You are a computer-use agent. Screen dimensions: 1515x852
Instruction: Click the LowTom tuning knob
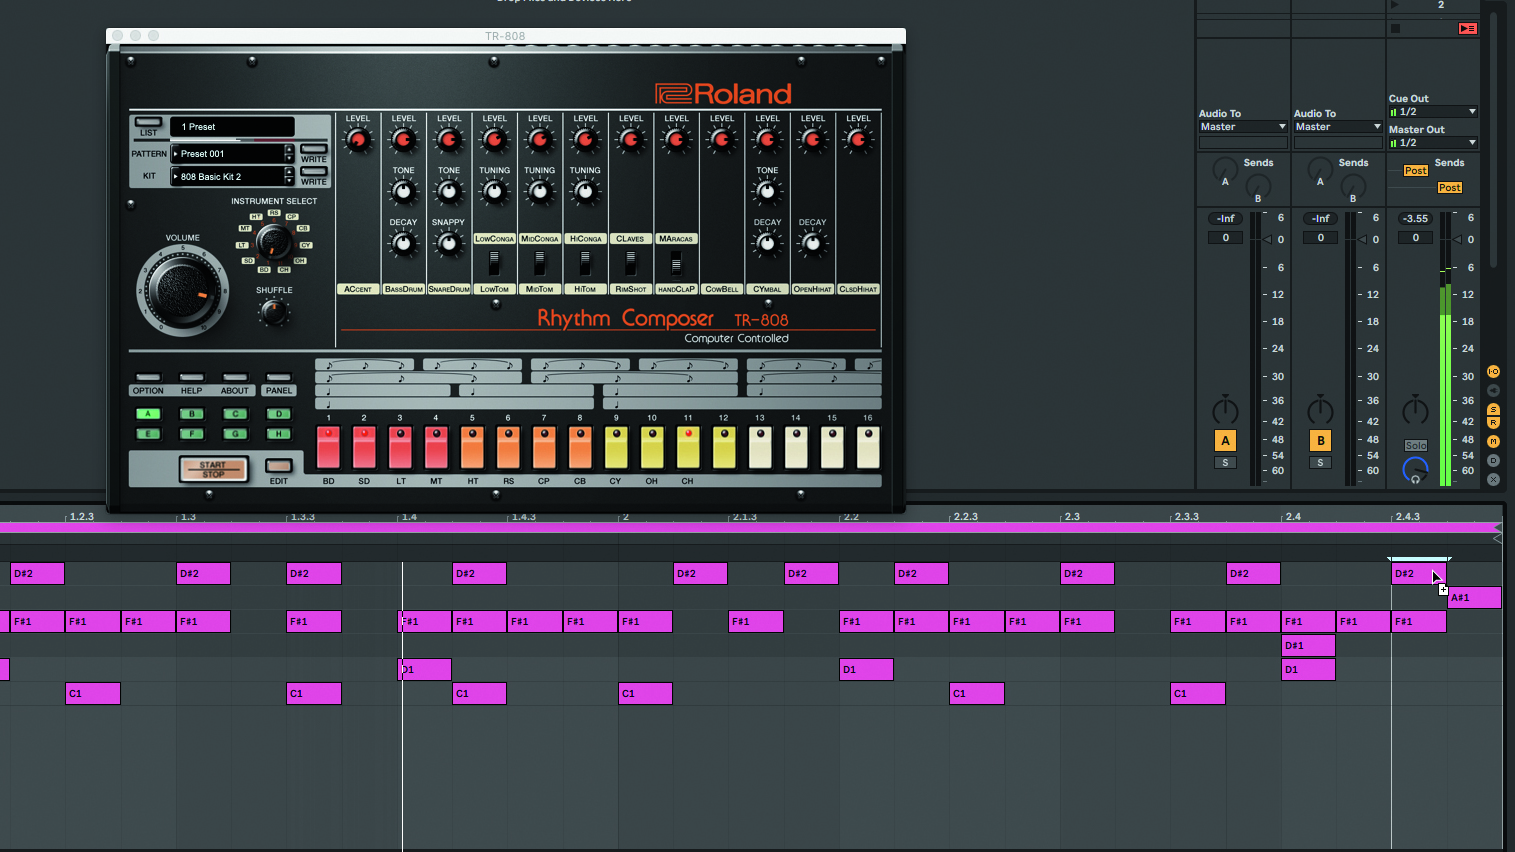coord(495,191)
